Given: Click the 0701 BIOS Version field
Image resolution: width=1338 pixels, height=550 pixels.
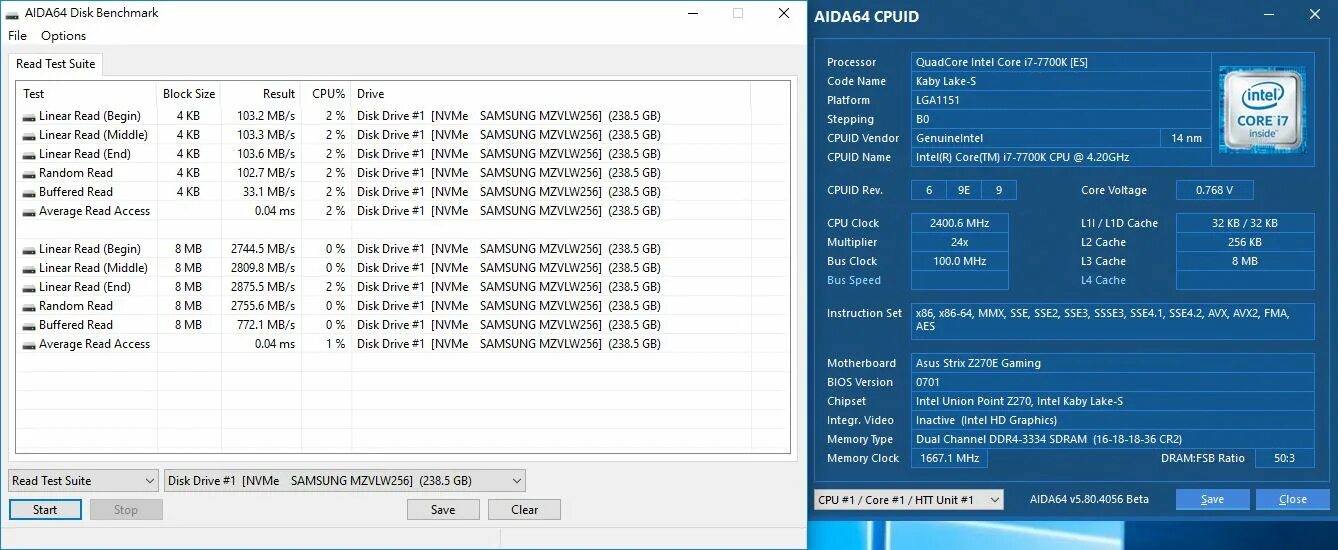Looking at the screenshot, I should coord(1112,382).
